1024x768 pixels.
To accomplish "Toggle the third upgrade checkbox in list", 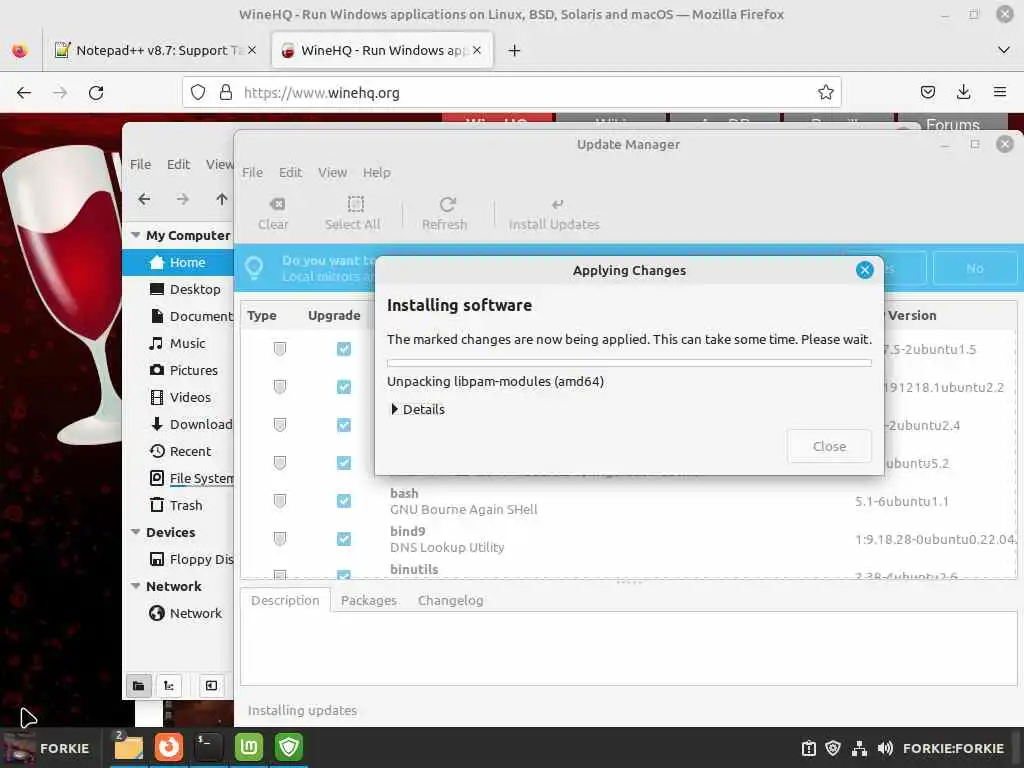I will [344, 425].
